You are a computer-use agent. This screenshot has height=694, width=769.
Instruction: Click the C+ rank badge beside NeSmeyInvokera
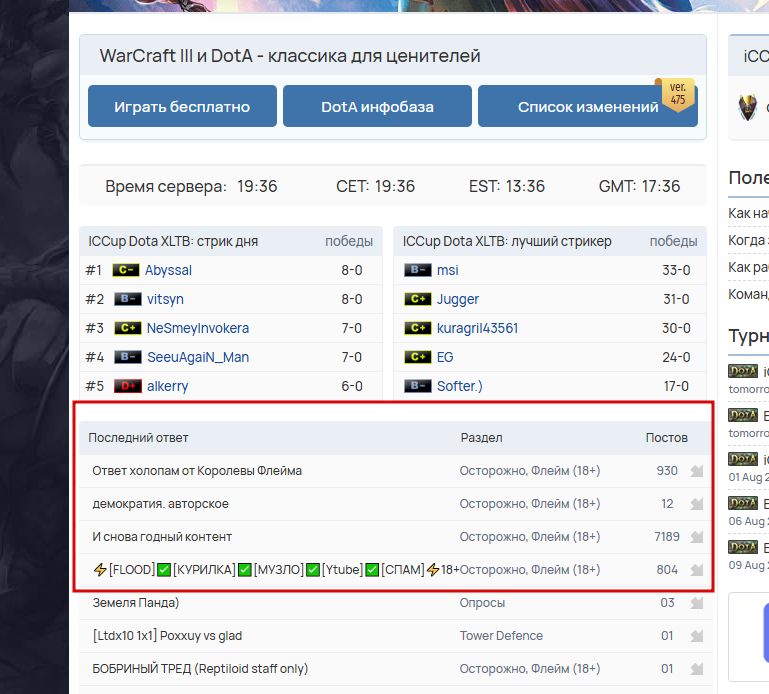(128, 328)
